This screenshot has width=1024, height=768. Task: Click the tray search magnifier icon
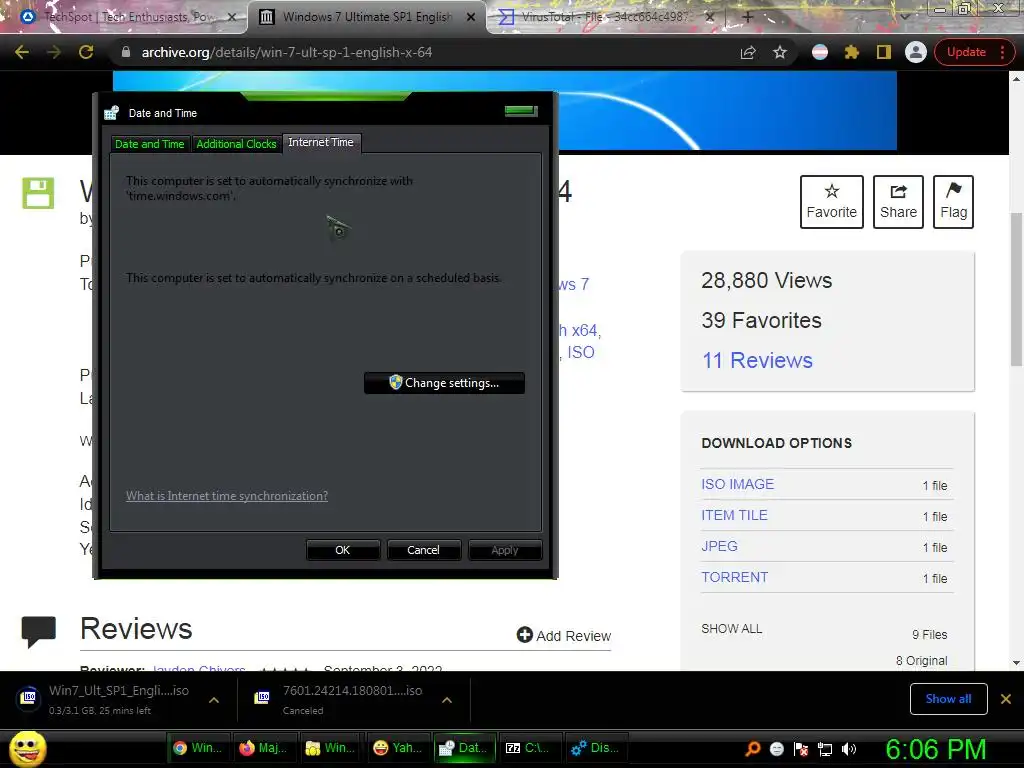753,749
